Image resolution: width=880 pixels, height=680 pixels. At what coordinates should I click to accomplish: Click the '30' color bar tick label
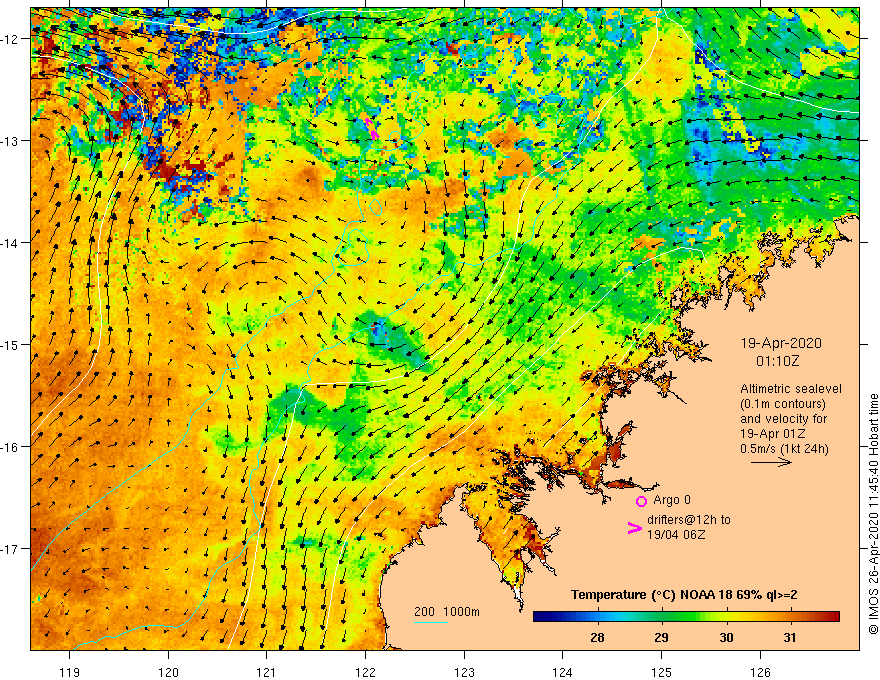pos(726,637)
